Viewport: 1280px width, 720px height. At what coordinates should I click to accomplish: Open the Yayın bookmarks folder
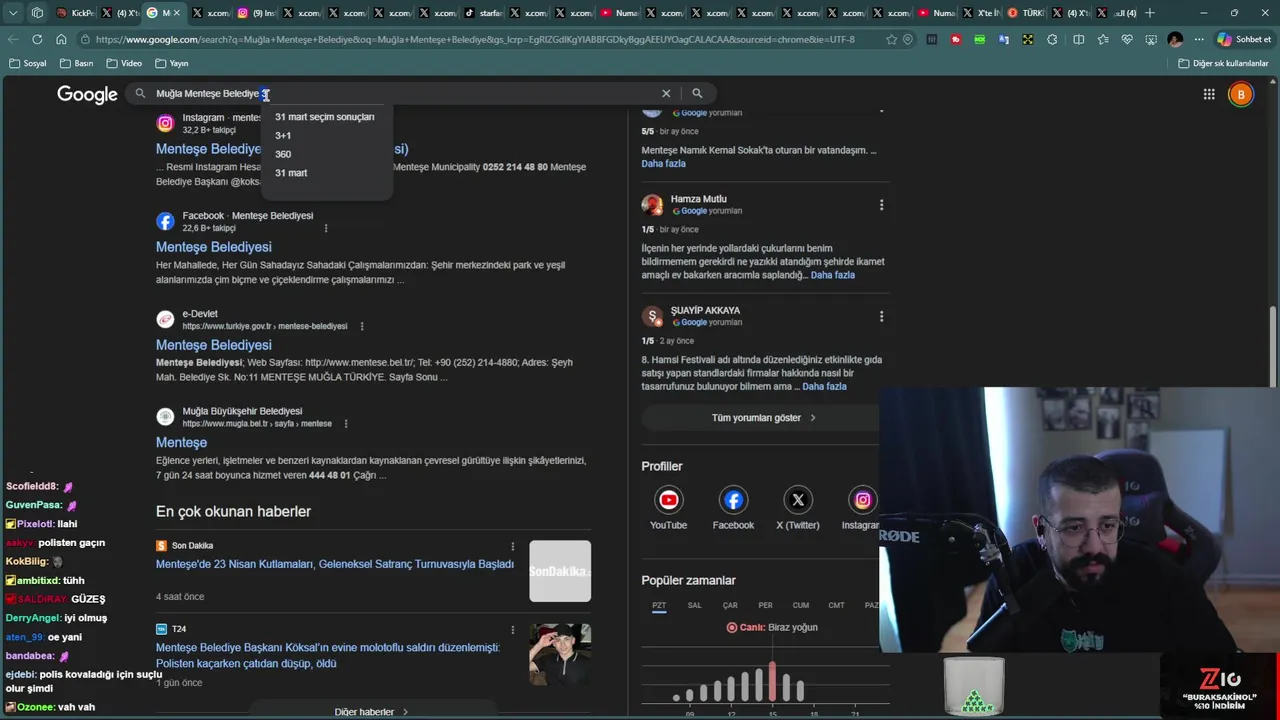pos(172,63)
